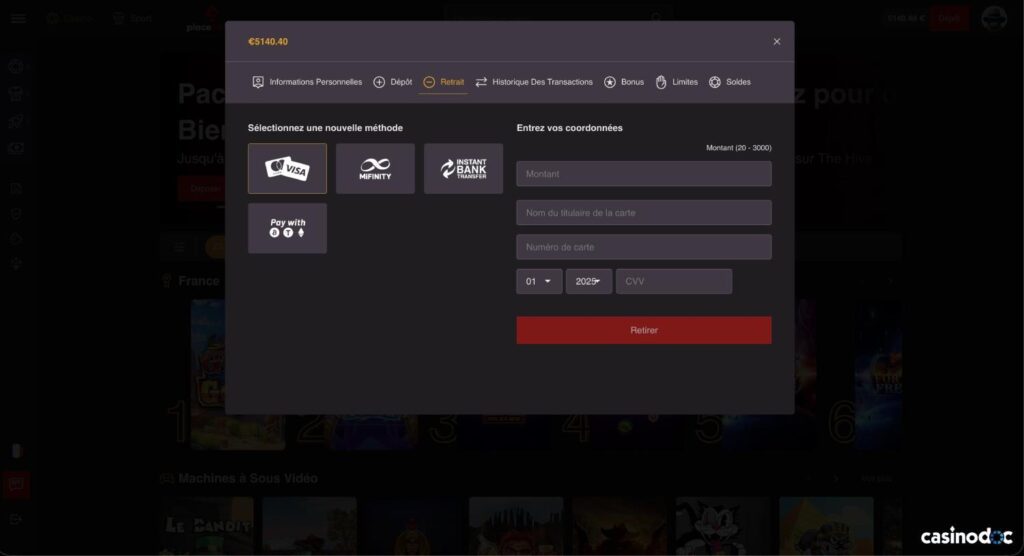The height and width of the screenshot is (556, 1024).
Task: Select the Retrait tab
Action: [444, 82]
